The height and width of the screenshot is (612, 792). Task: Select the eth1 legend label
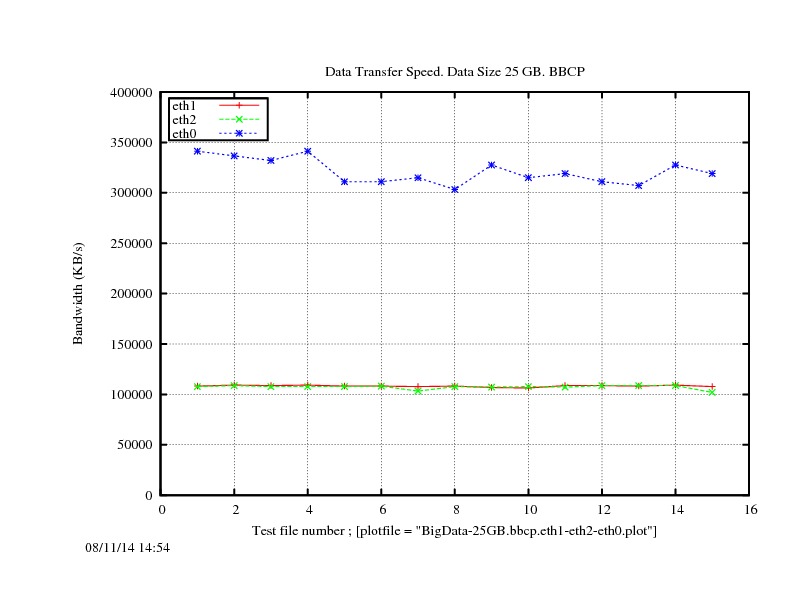[x=183, y=105]
